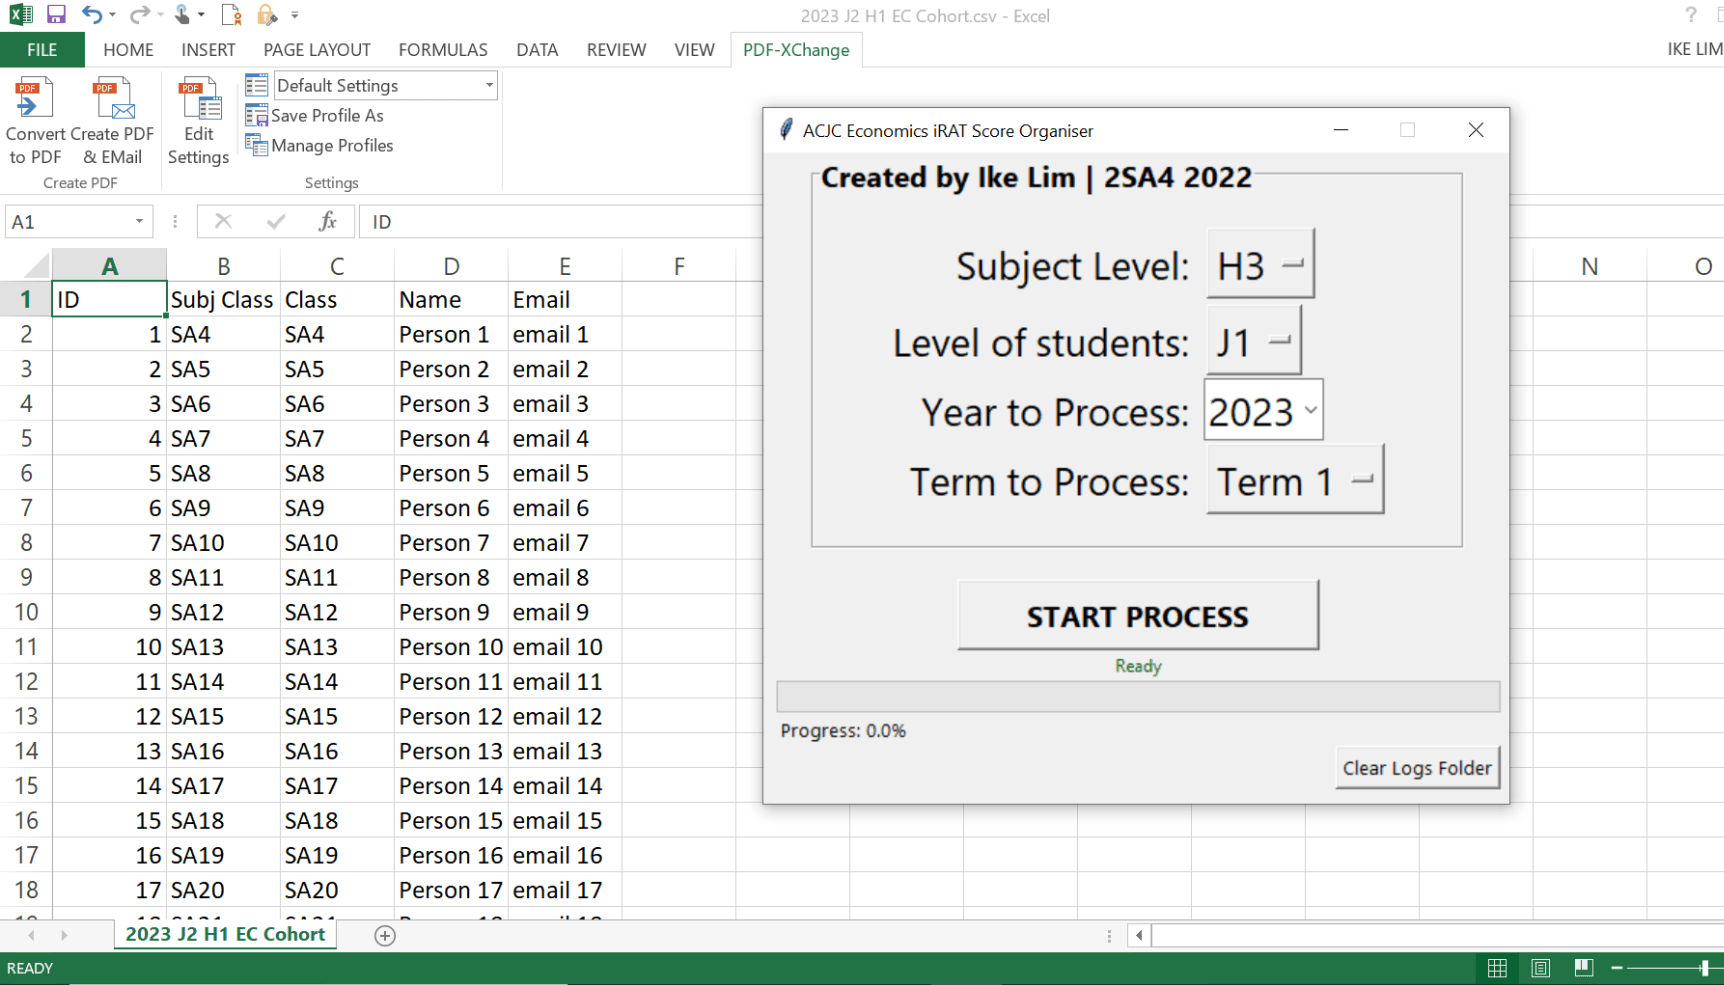Image resolution: width=1724 pixels, height=985 pixels.
Task: Minimize the iRAT Score Organiser window
Action: point(1341,130)
